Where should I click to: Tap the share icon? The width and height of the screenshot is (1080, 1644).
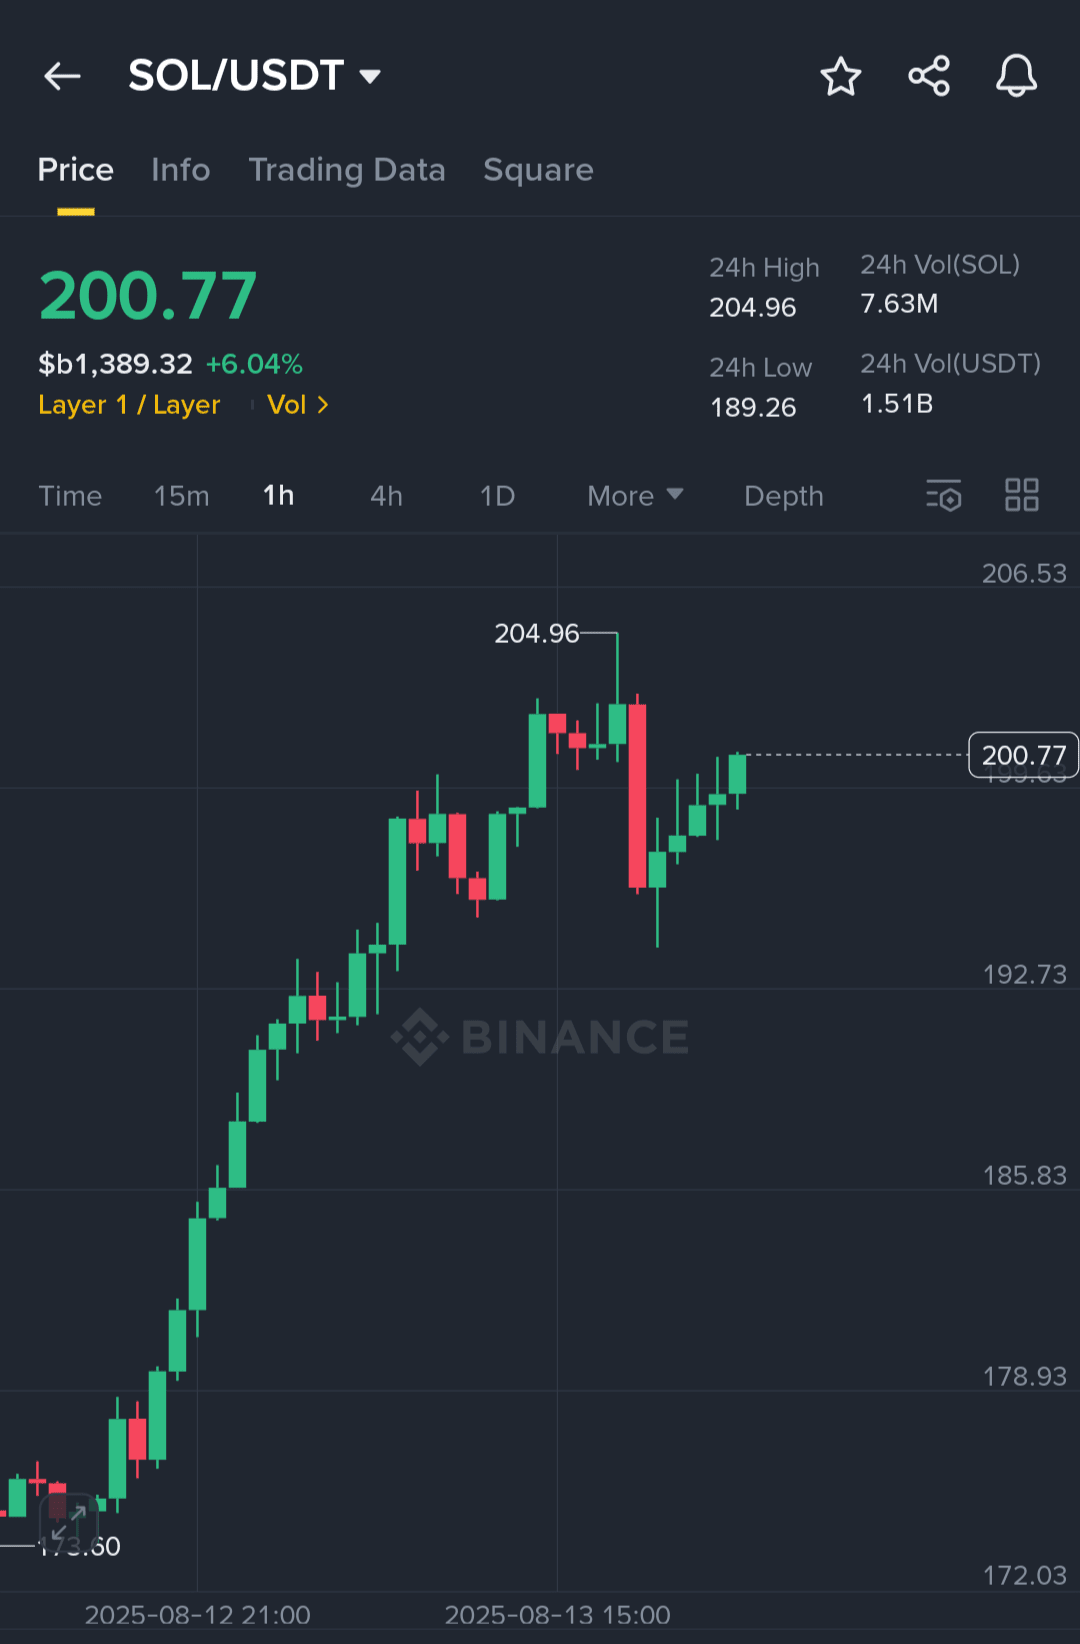click(929, 76)
